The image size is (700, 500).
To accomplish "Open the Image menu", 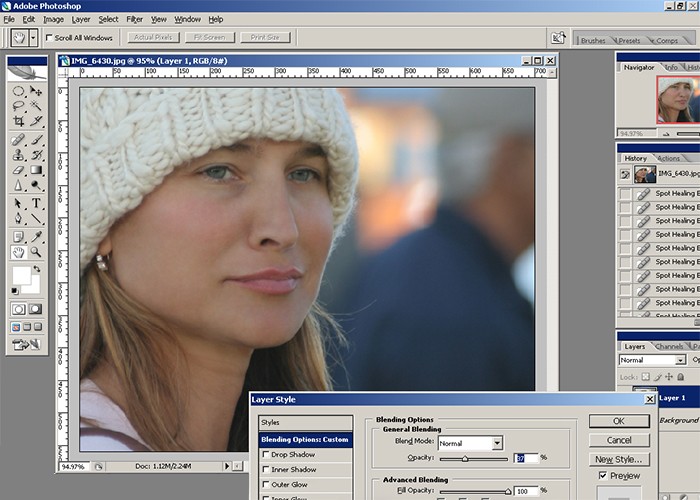I will click(54, 19).
